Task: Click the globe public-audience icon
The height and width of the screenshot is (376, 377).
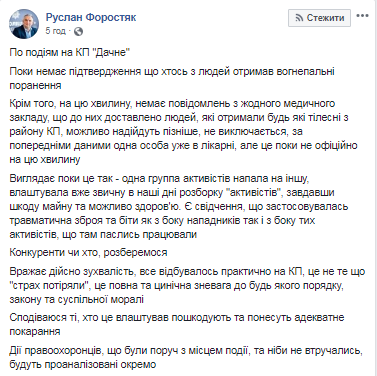Action: [78, 32]
